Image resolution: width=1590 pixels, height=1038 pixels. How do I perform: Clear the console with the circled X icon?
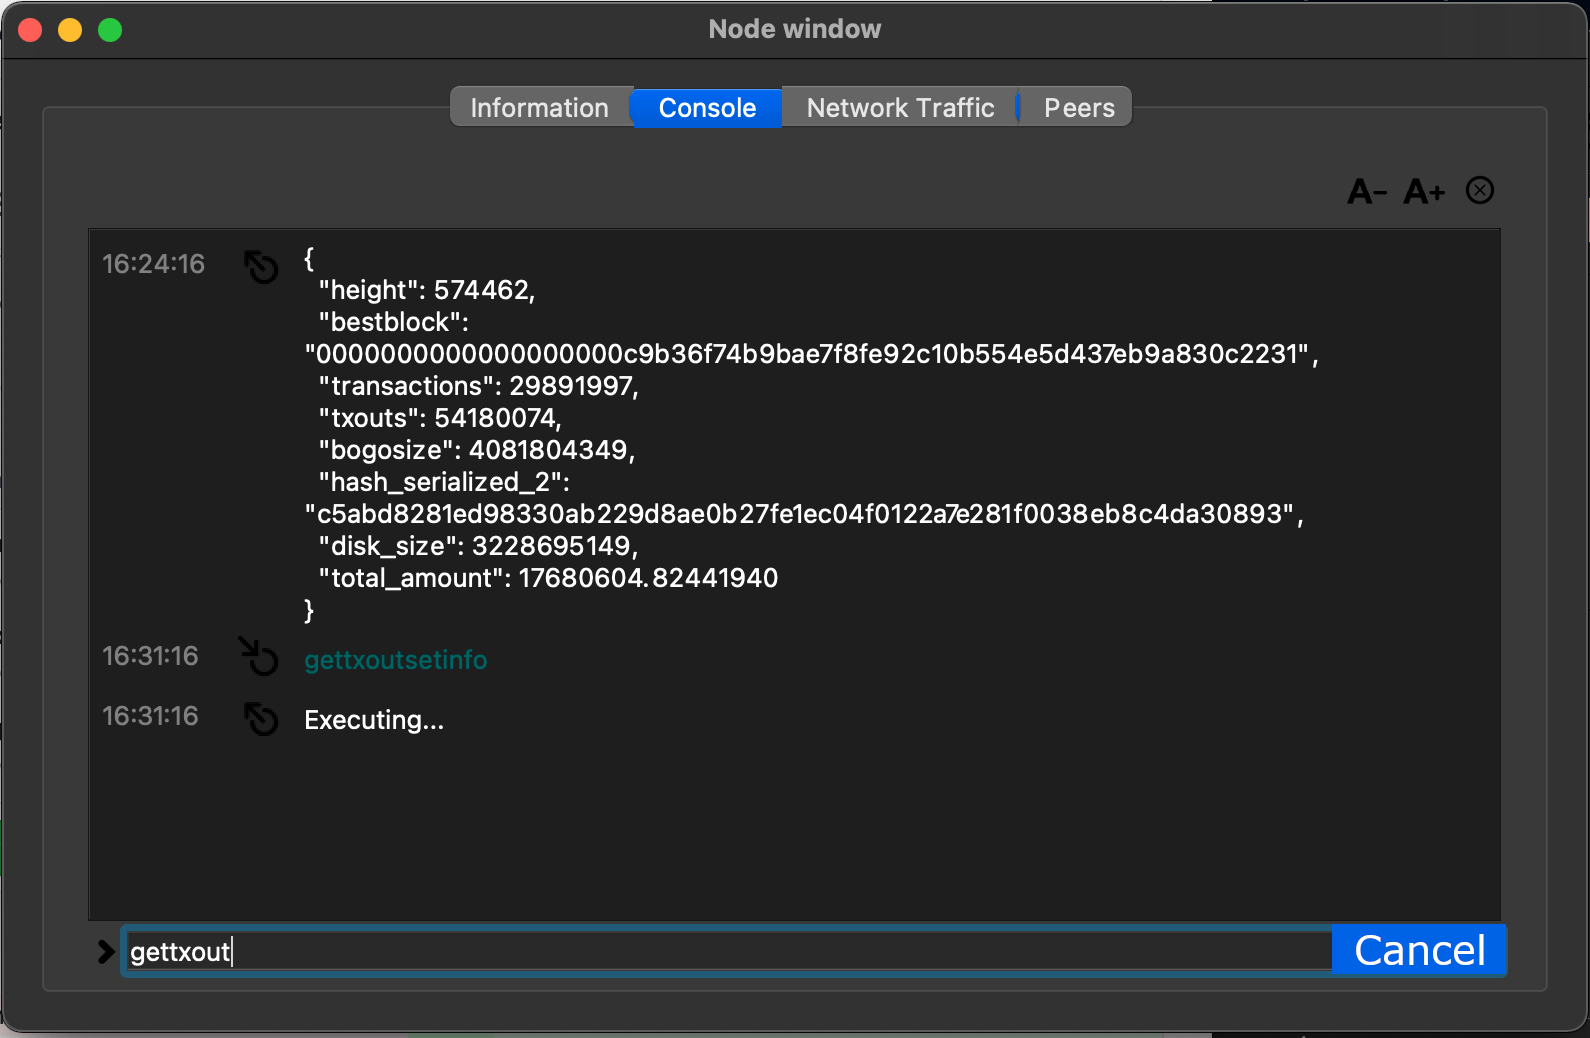pyautogui.click(x=1480, y=190)
